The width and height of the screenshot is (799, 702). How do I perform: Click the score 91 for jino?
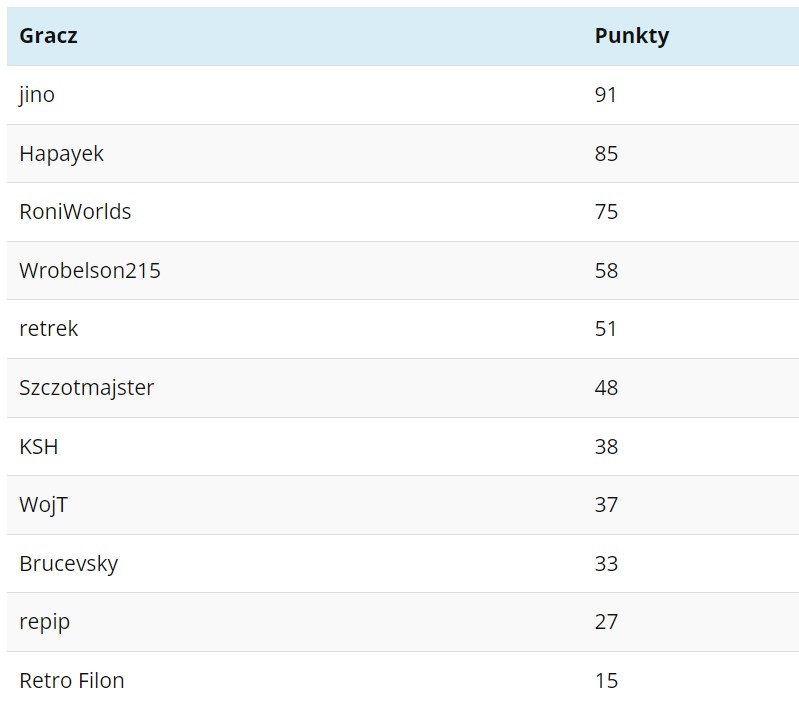point(606,95)
